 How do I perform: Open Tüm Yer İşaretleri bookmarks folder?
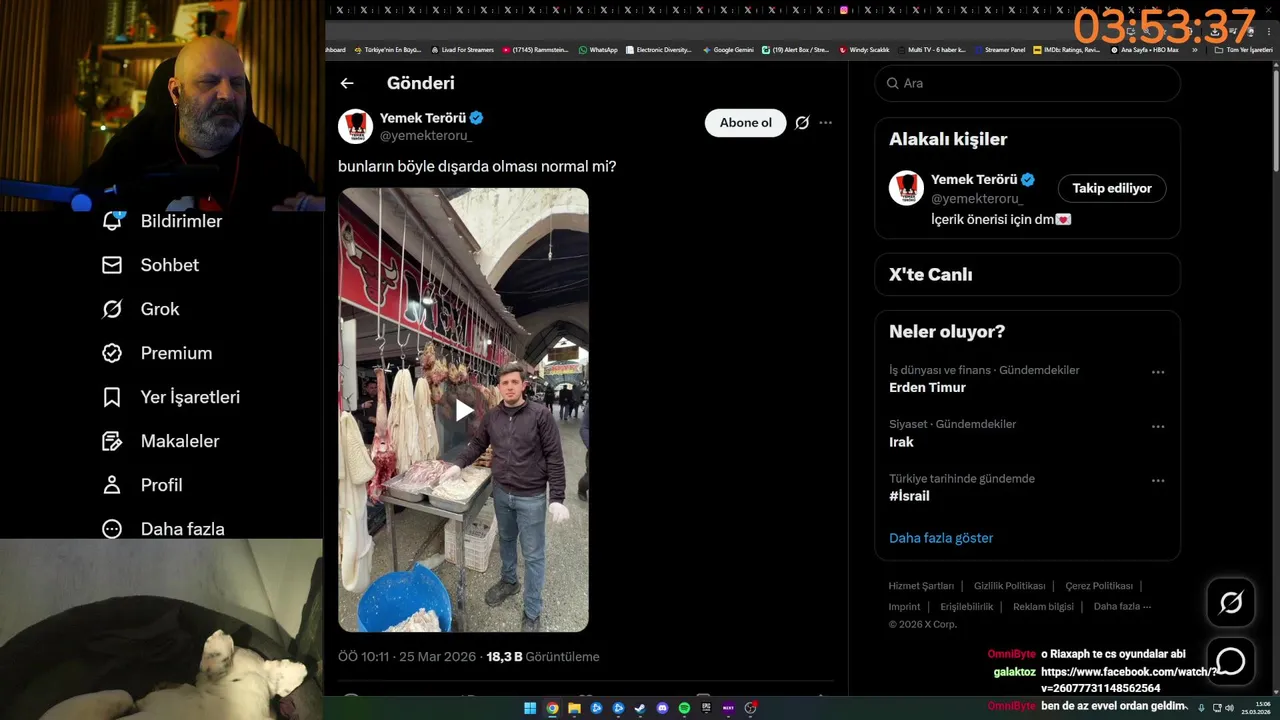pyautogui.click(x=1243, y=49)
